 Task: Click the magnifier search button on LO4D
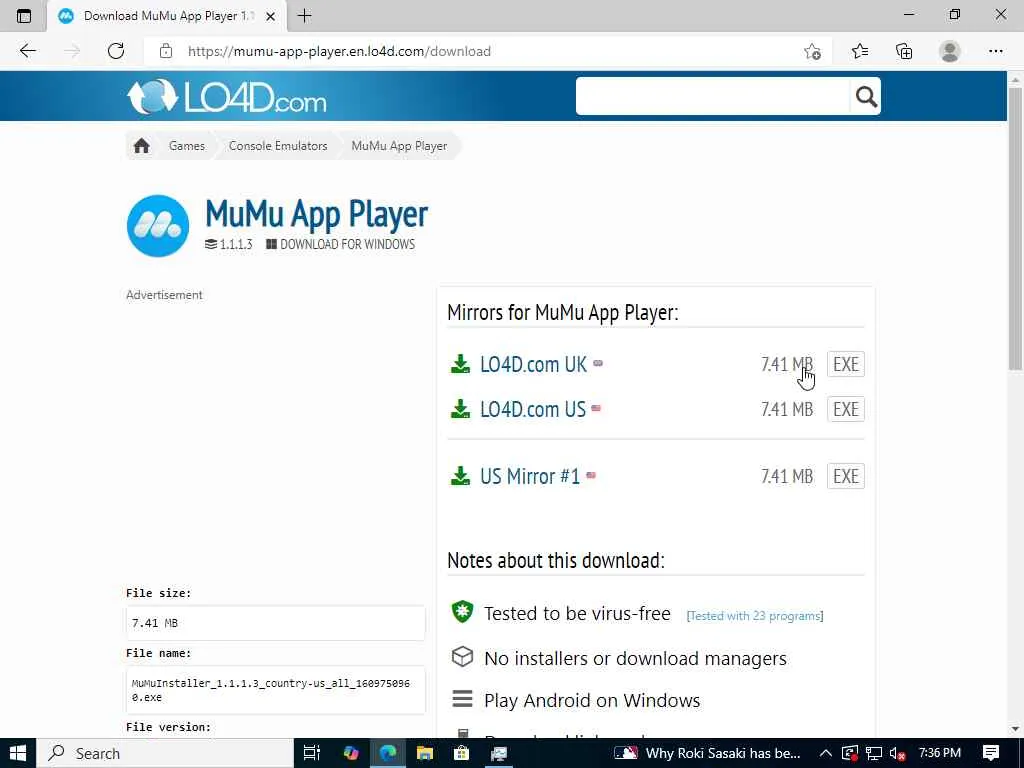click(866, 97)
